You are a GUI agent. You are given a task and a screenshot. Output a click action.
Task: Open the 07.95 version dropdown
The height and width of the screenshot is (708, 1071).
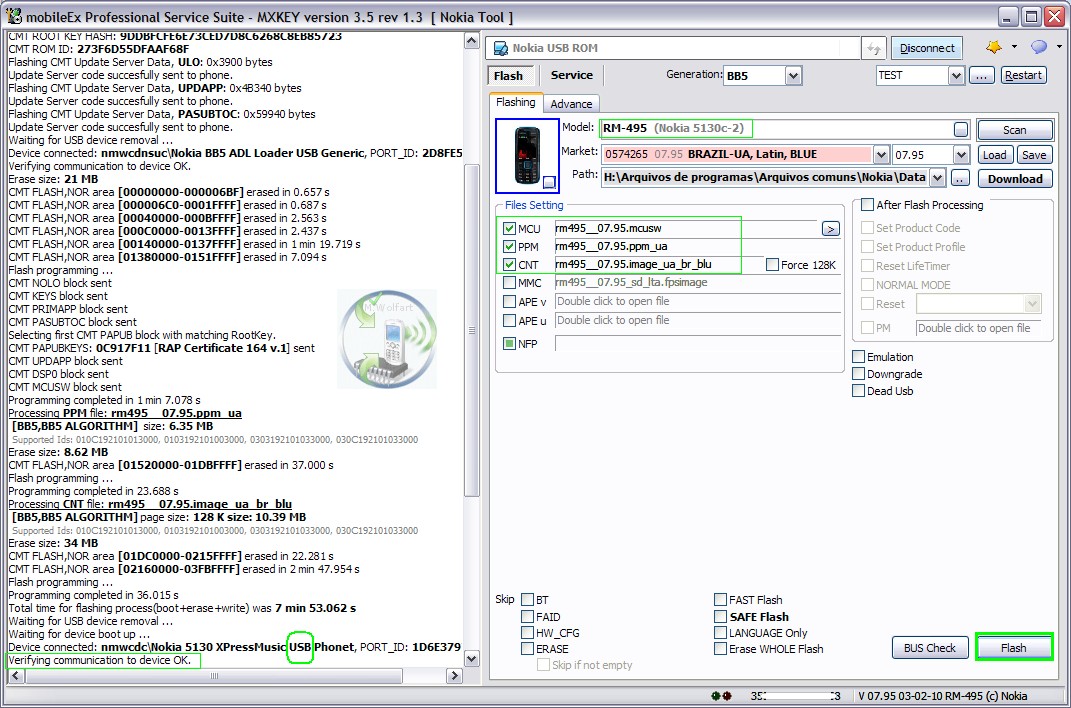click(x=961, y=155)
